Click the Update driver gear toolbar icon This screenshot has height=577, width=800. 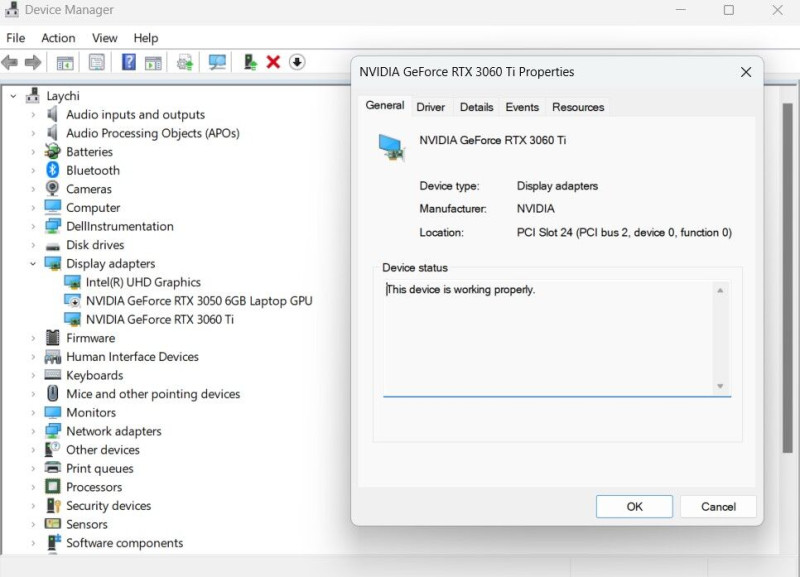(x=185, y=63)
